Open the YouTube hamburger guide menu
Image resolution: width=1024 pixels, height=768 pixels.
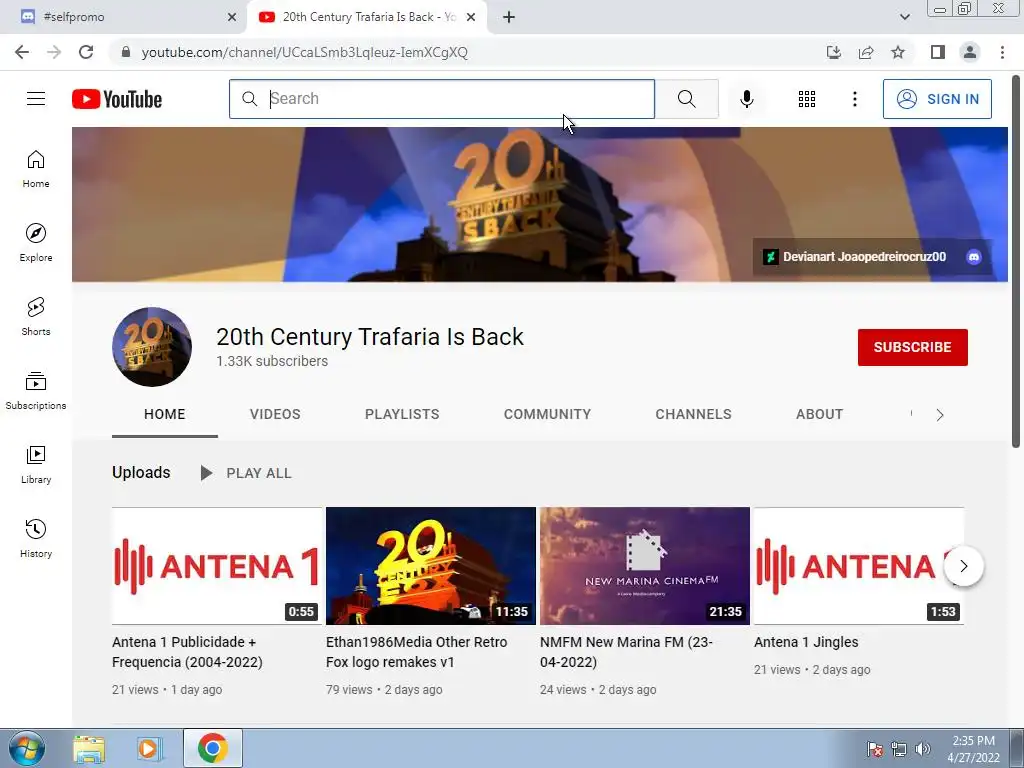point(36,99)
